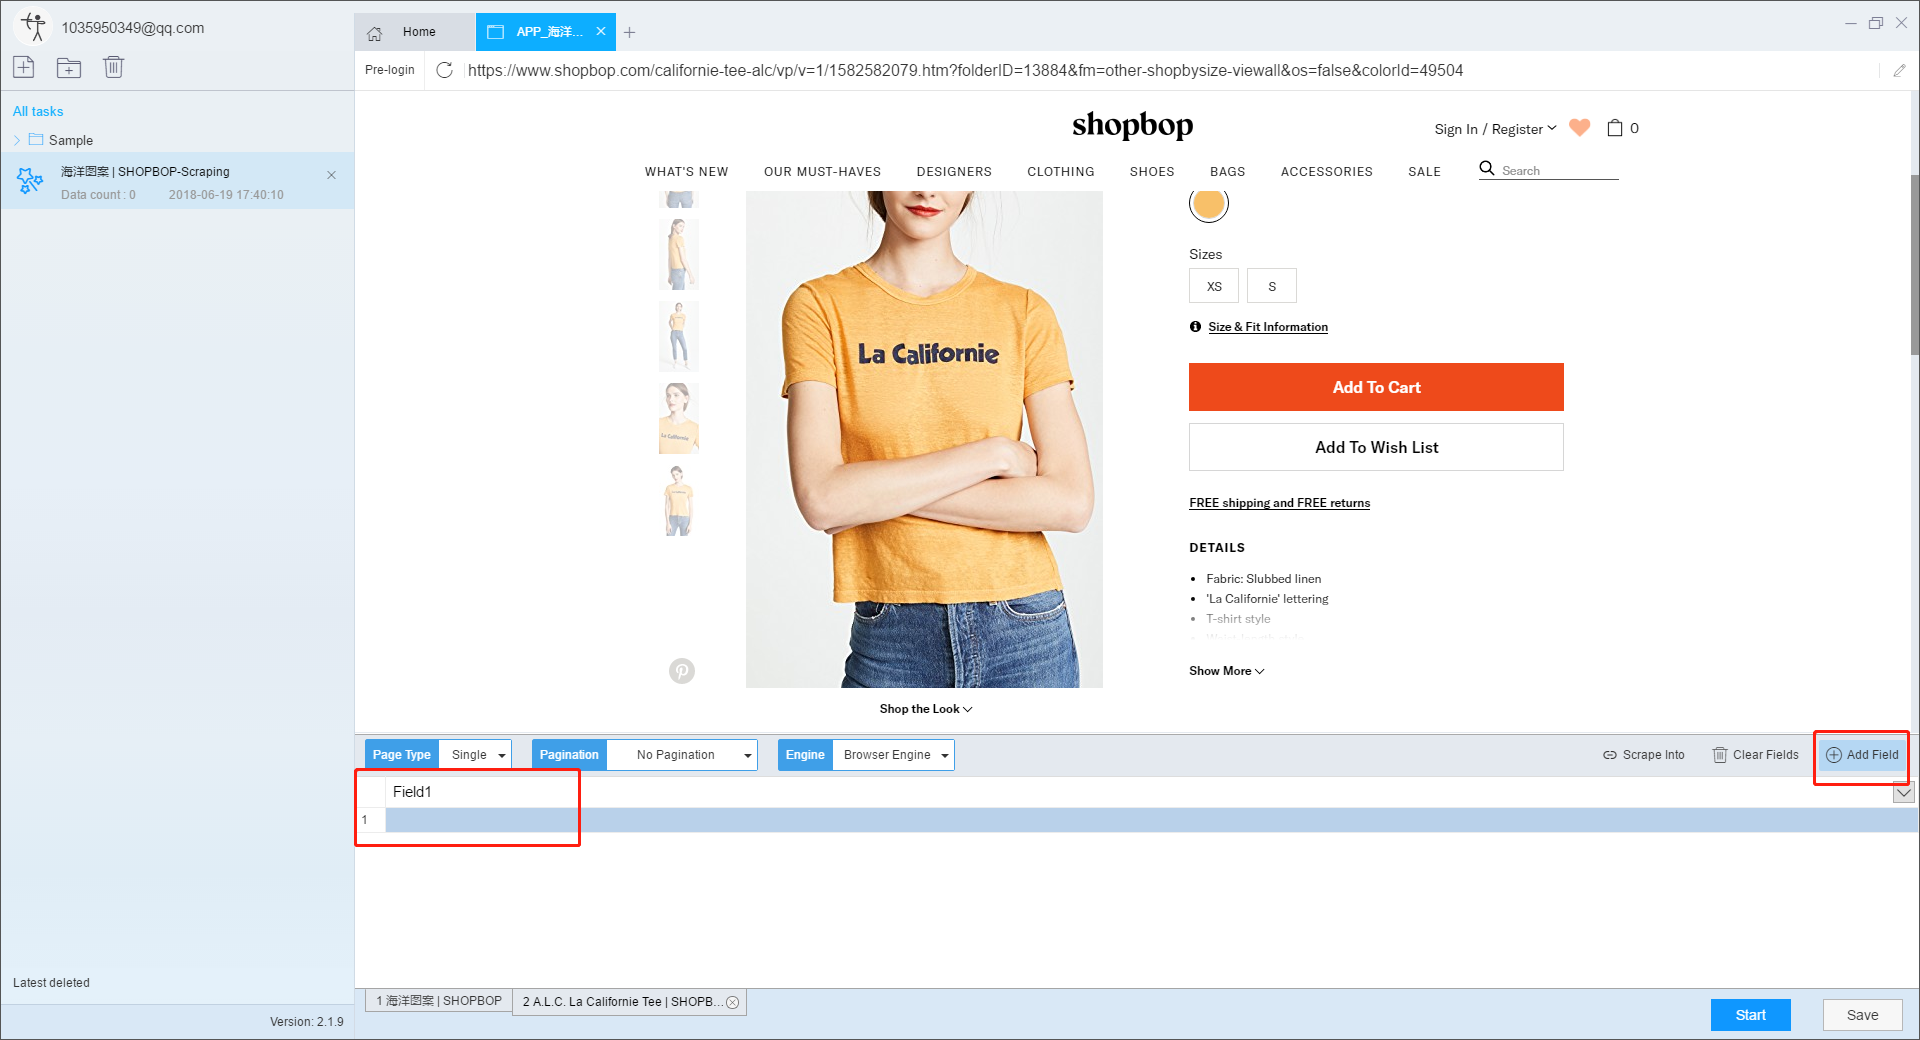Close the A.L.C. La Californie Tee tab
1920x1040 pixels.
click(x=732, y=1002)
